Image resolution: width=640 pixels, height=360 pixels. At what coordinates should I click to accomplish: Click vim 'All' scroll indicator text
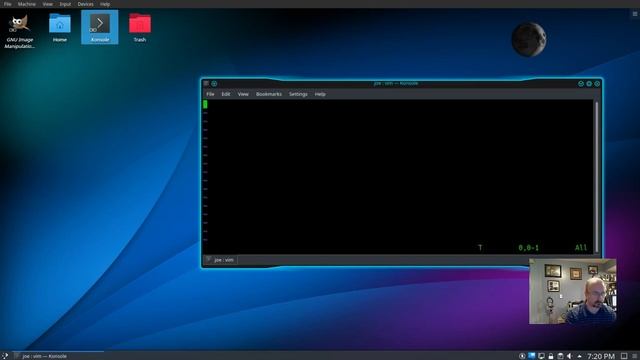click(x=581, y=248)
